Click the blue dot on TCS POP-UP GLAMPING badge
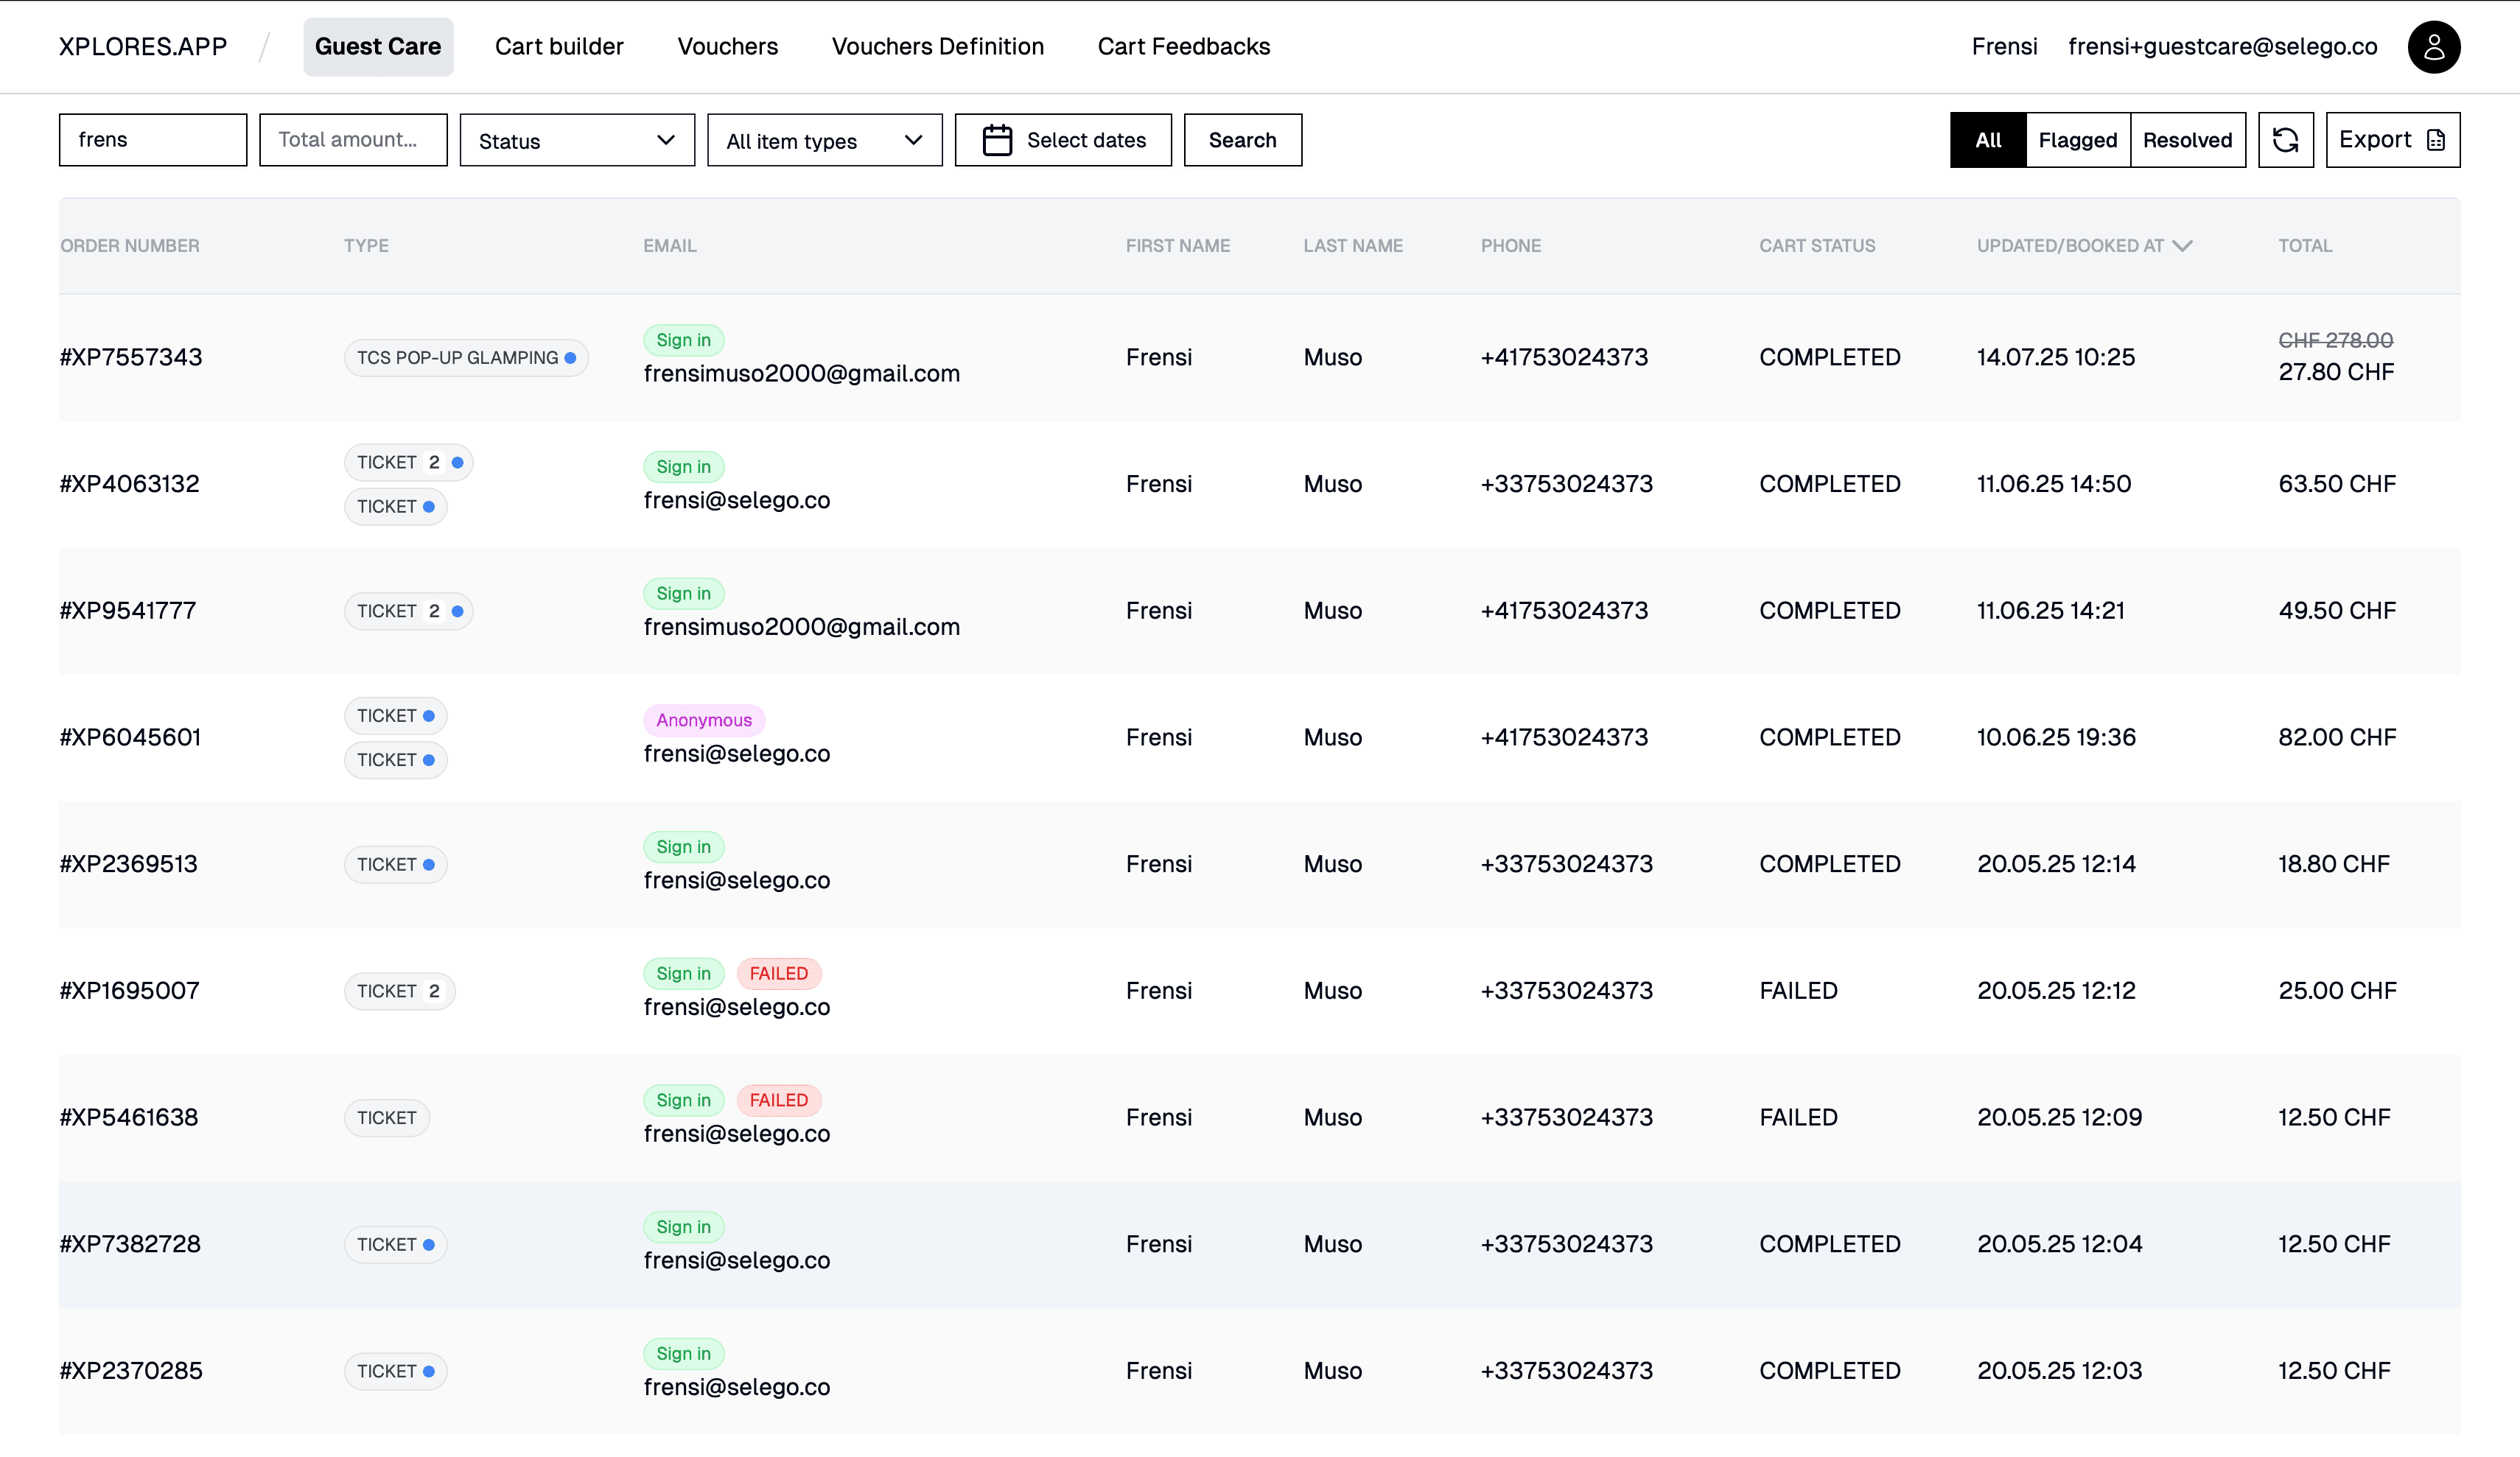This screenshot has width=2520, height=1457. [572, 357]
